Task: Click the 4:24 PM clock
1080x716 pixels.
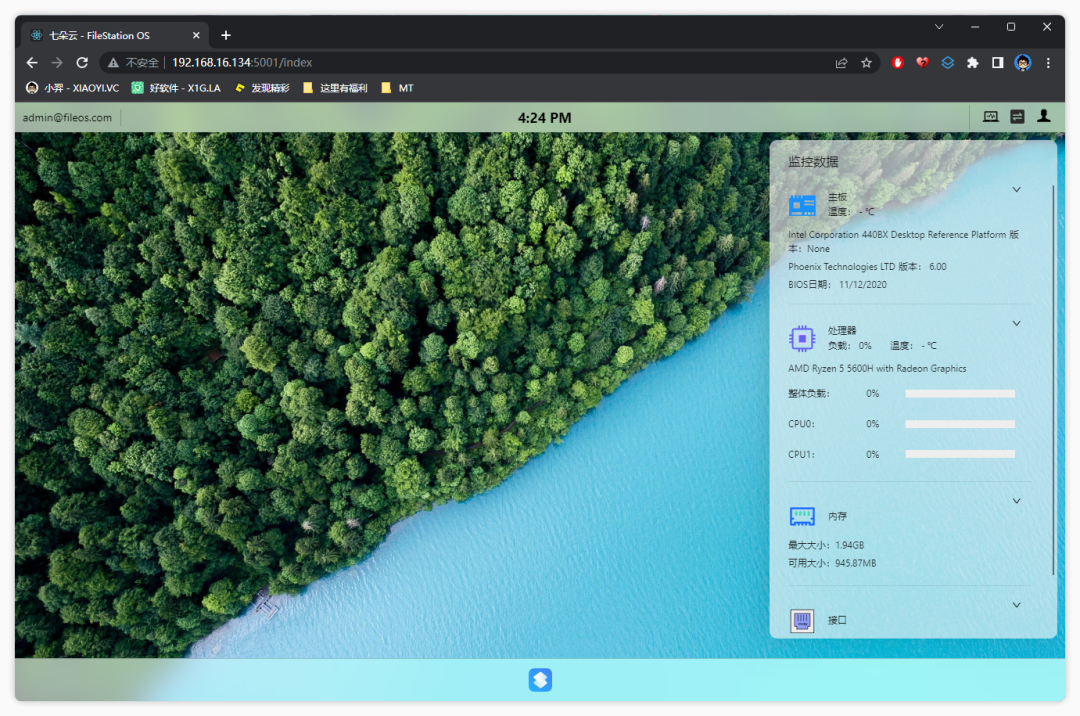Action: pos(544,118)
